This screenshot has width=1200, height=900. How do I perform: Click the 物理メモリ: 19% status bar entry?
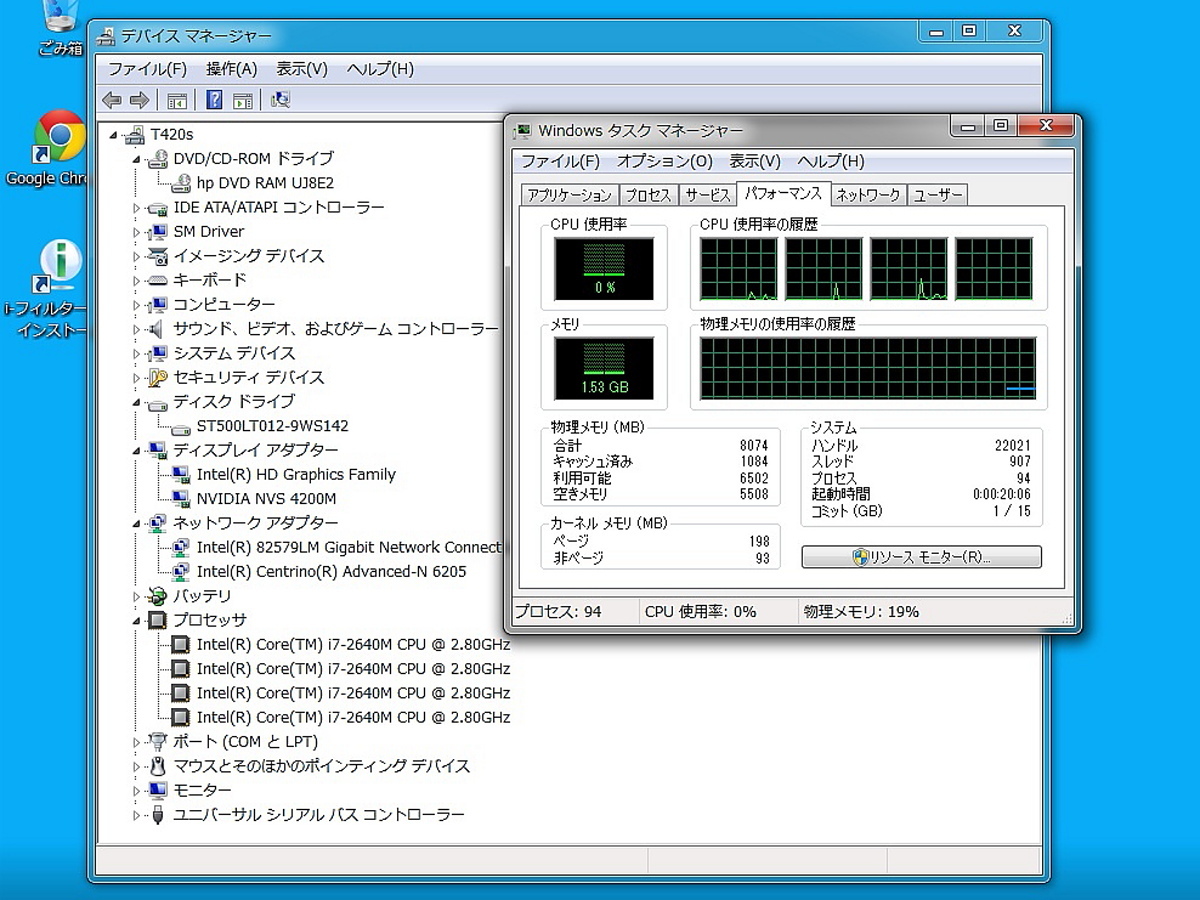(862, 612)
